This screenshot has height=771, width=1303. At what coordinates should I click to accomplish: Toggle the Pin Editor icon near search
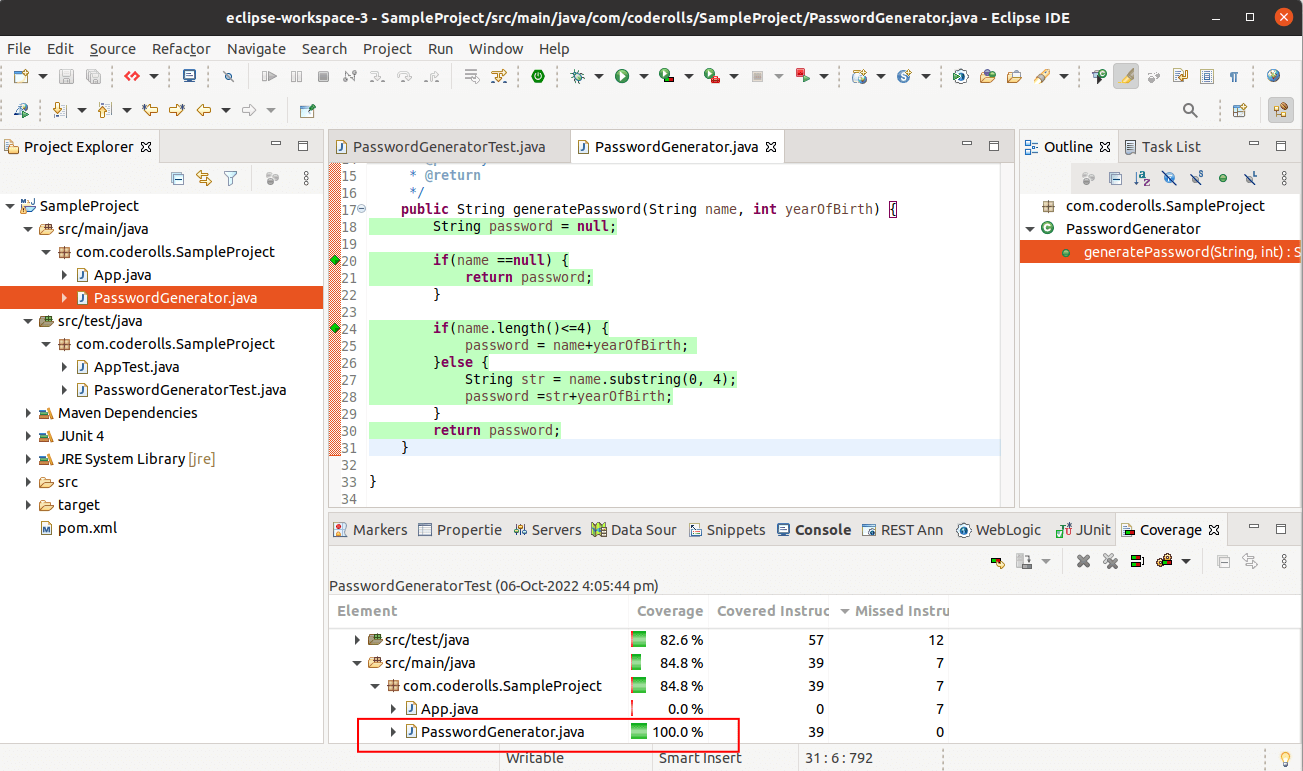coord(309,111)
